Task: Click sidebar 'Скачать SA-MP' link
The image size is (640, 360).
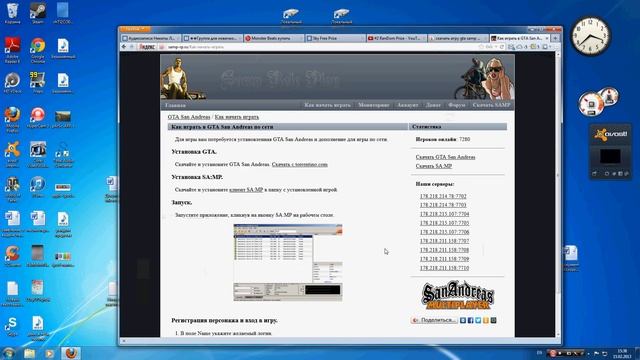Action: tap(433, 166)
